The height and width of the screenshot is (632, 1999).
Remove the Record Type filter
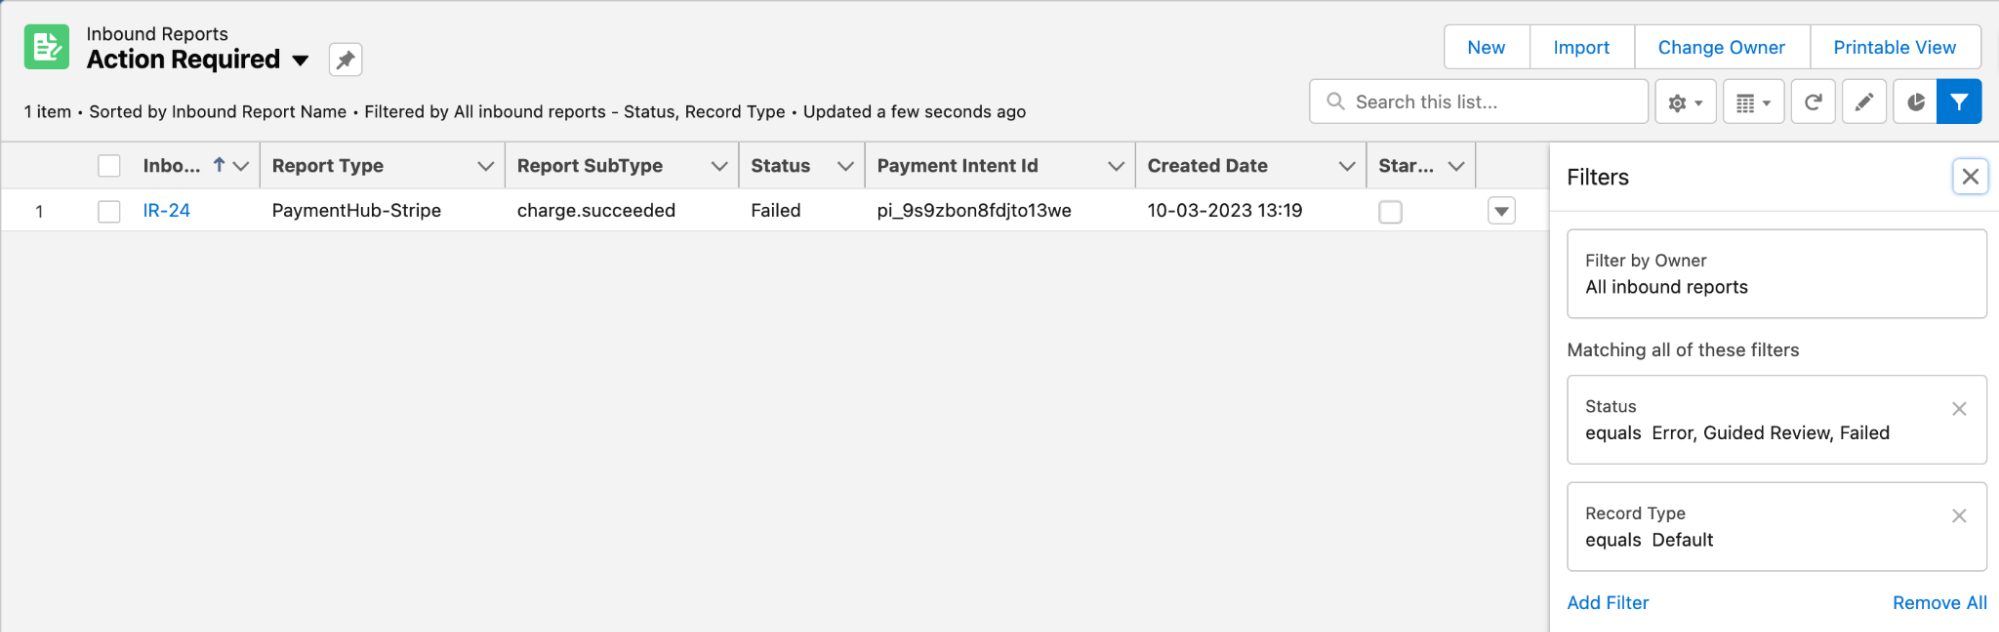click(1959, 516)
